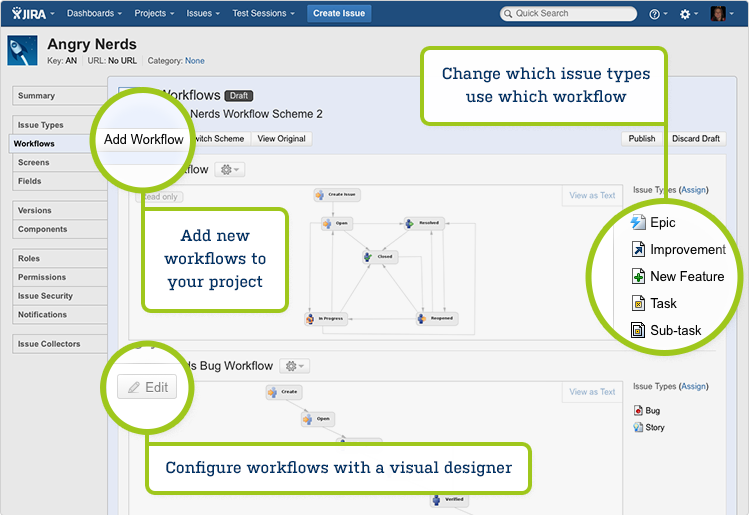
Task: Expand the Projects menu
Action: 154,13
